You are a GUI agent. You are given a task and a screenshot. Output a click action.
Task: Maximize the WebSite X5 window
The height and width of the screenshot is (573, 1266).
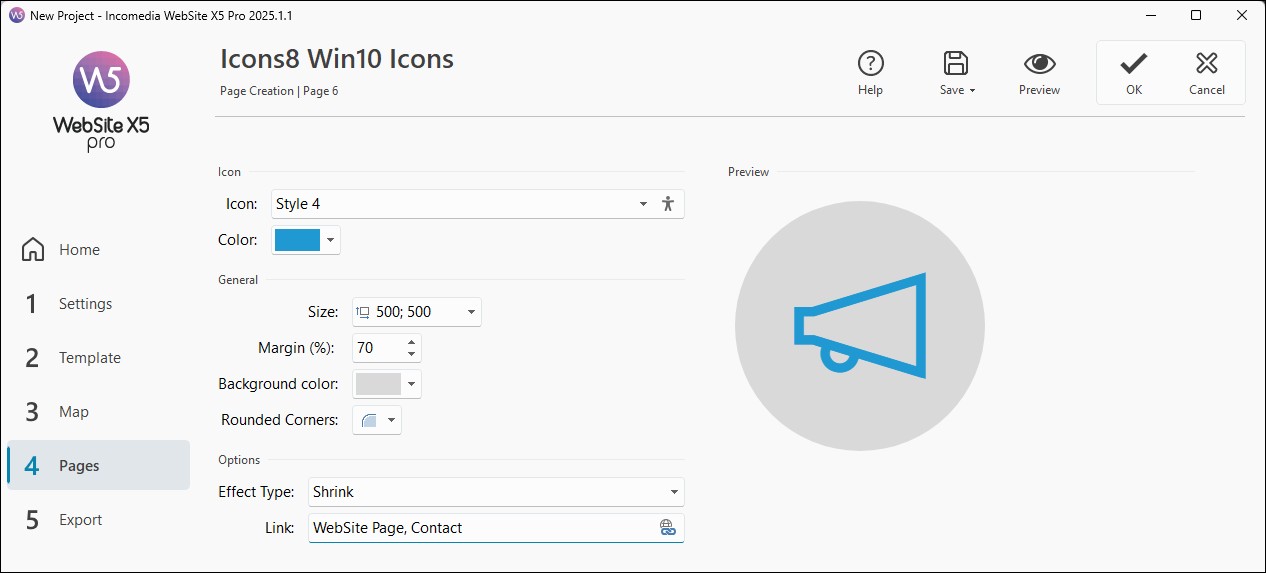pyautogui.click(x=1196, y=16)
